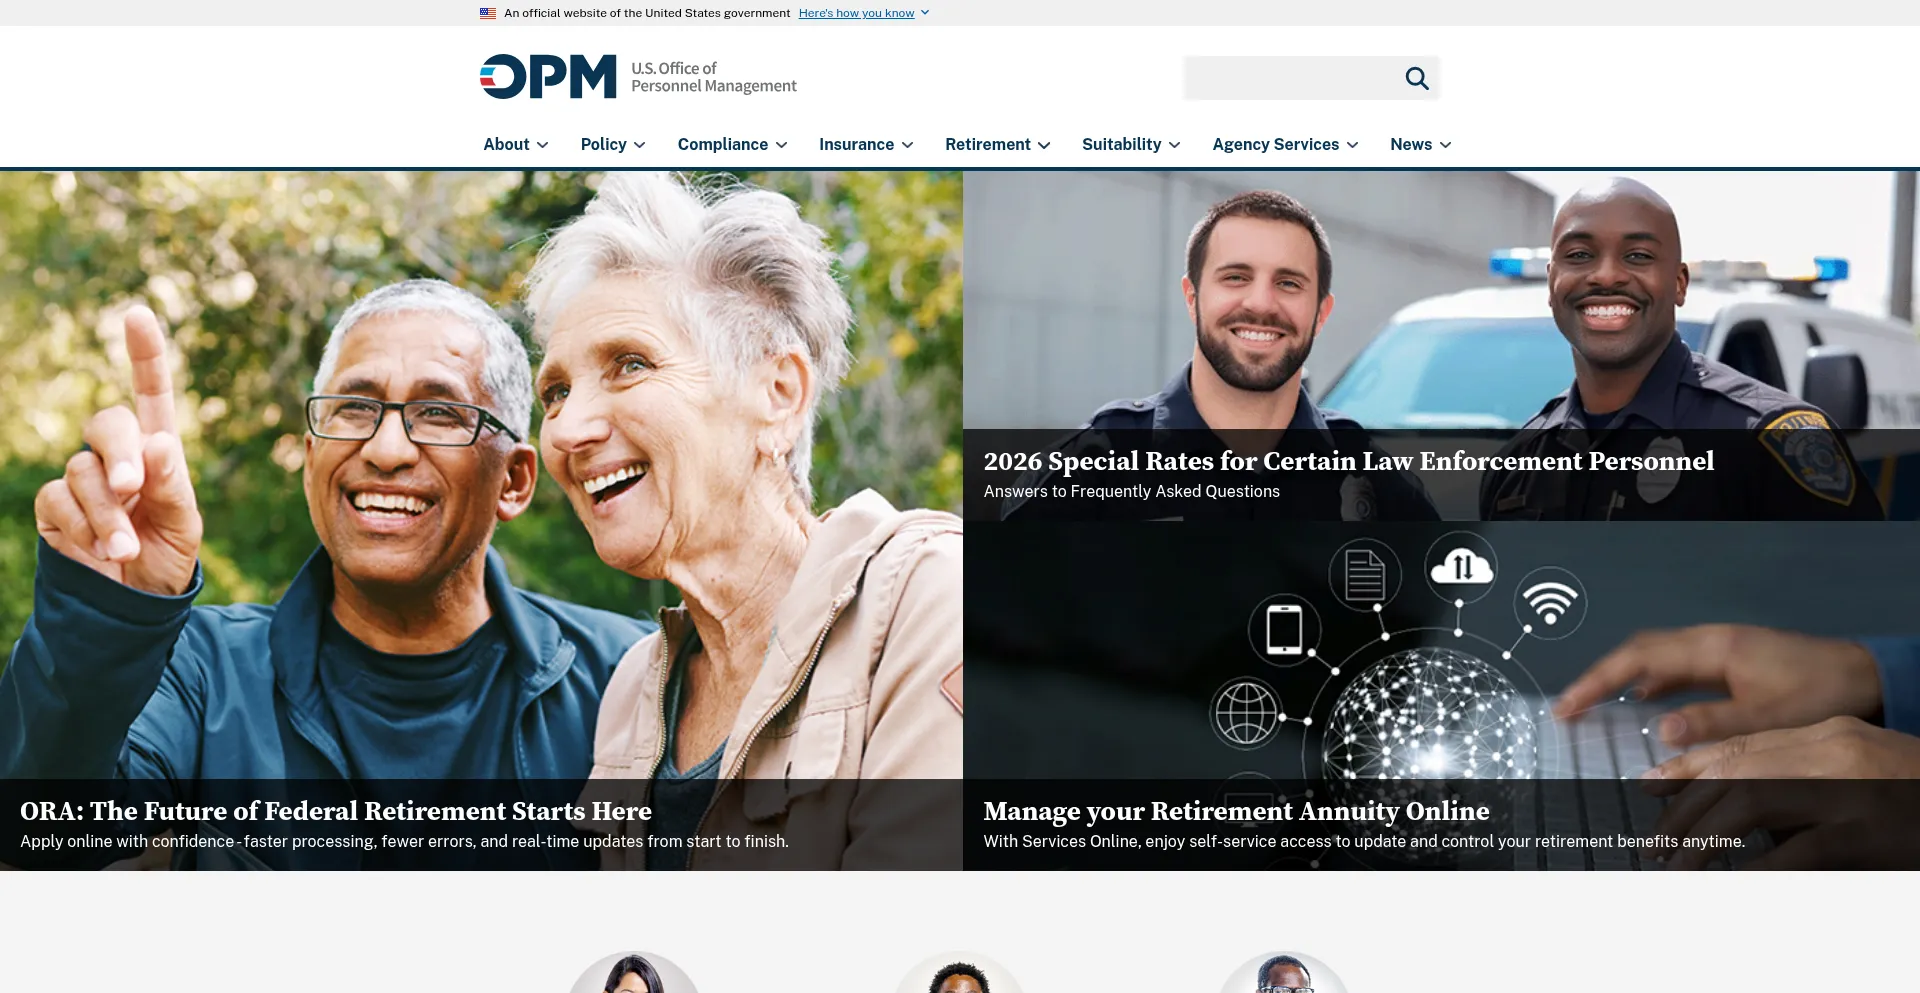
Task: Open Manage your Retirement Annuity Online link
Action: click(x=1236, y=811)
